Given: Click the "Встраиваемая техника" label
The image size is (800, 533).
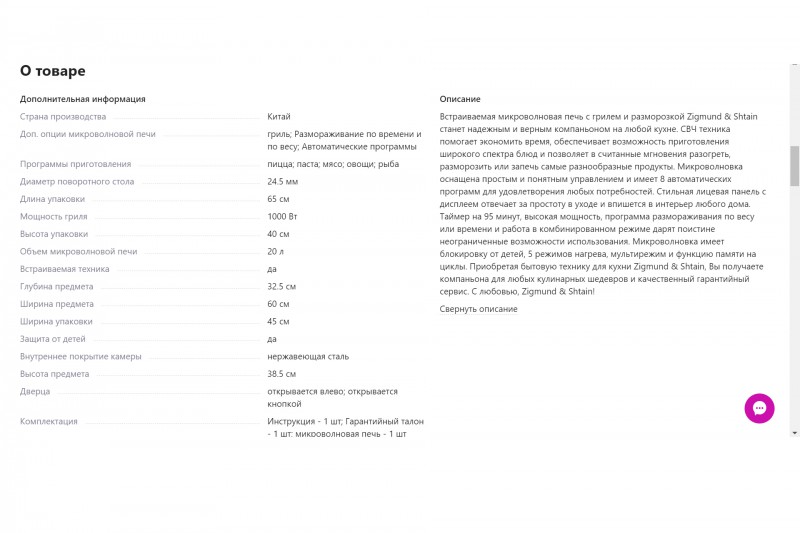Looking at the screenshot, I should coord(64,269).
